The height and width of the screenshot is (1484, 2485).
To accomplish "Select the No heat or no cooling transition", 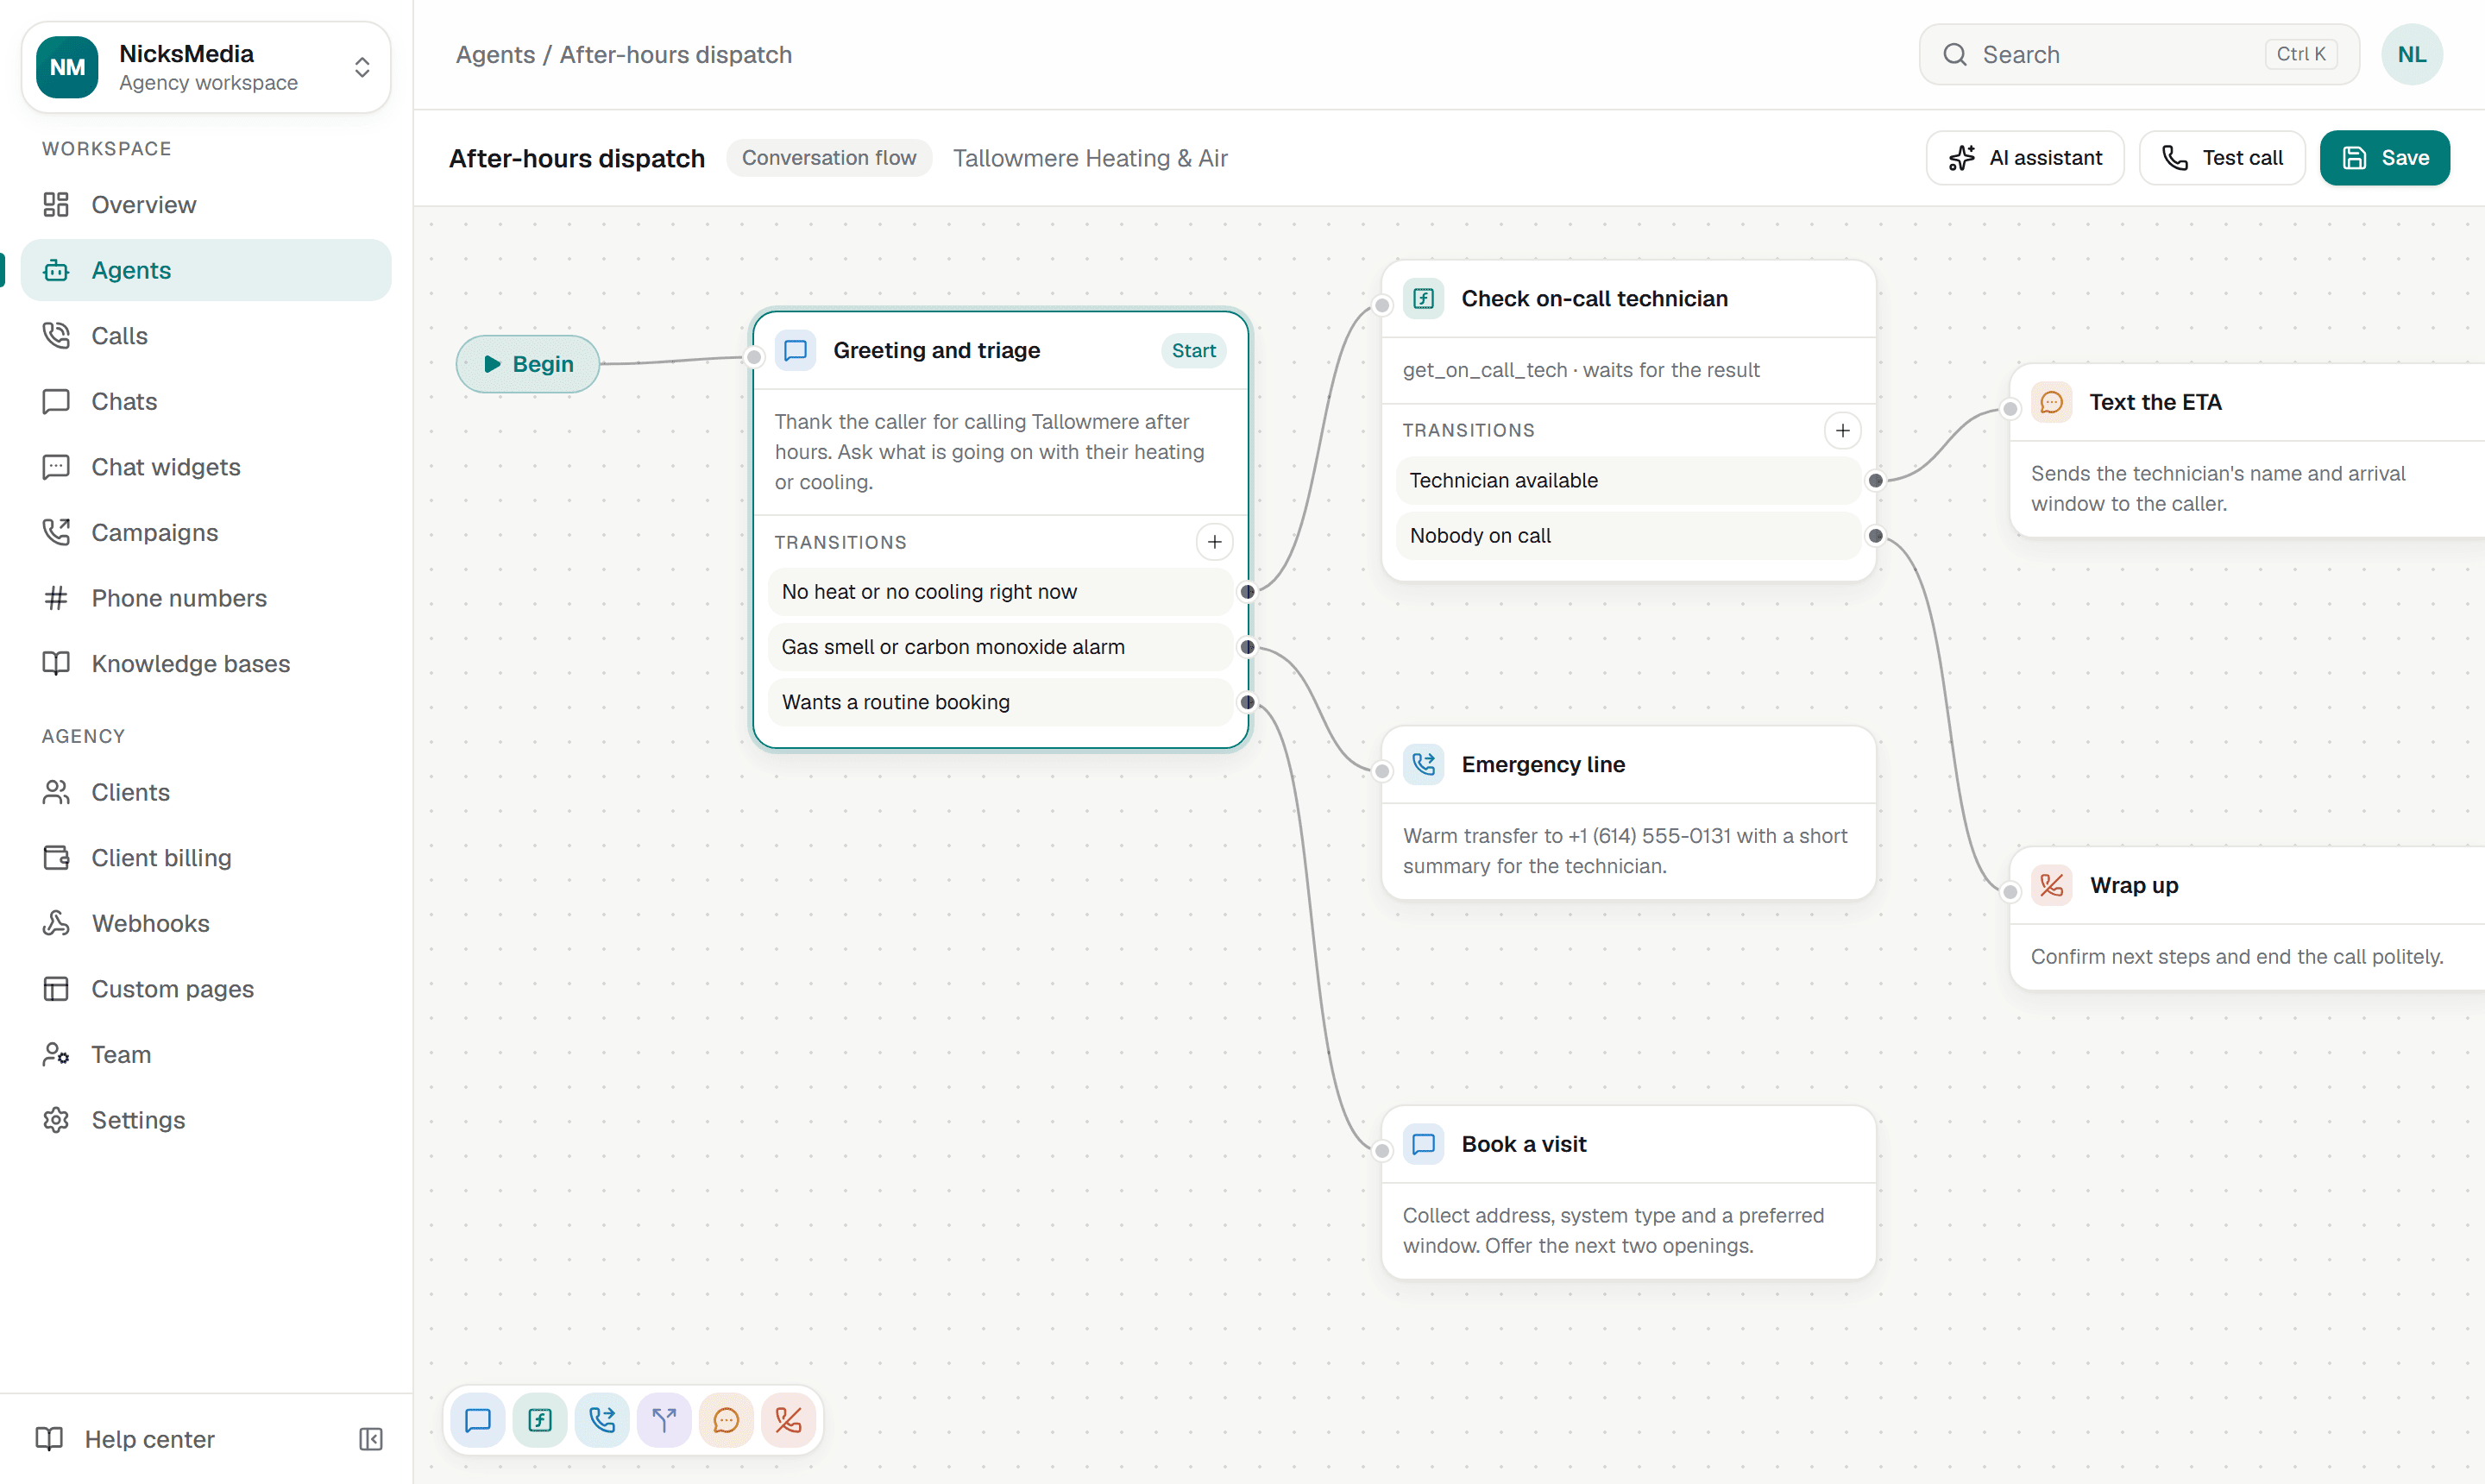I will [x=1000, y=592].
